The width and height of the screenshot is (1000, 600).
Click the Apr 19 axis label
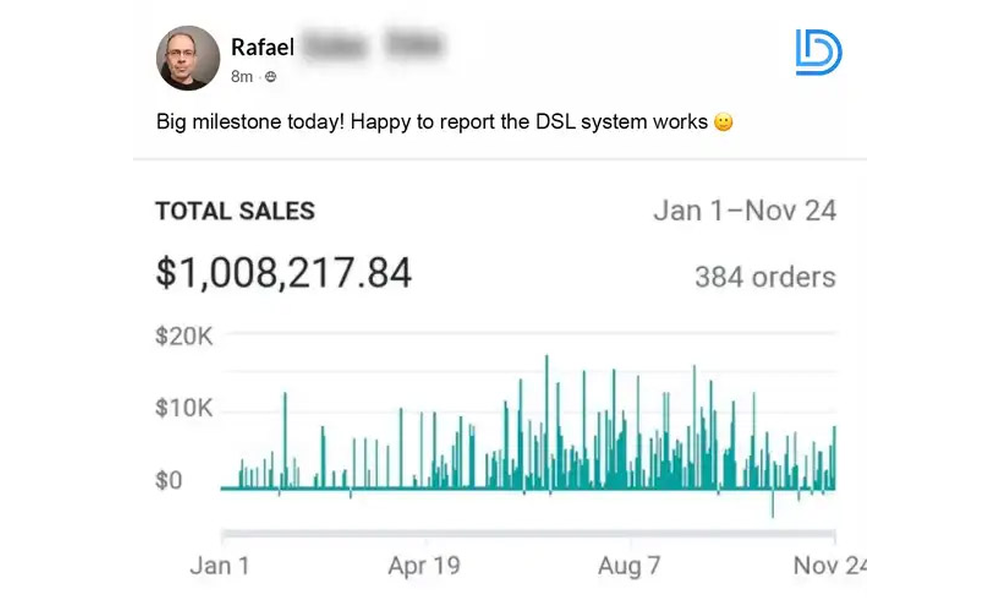(424, 566)
